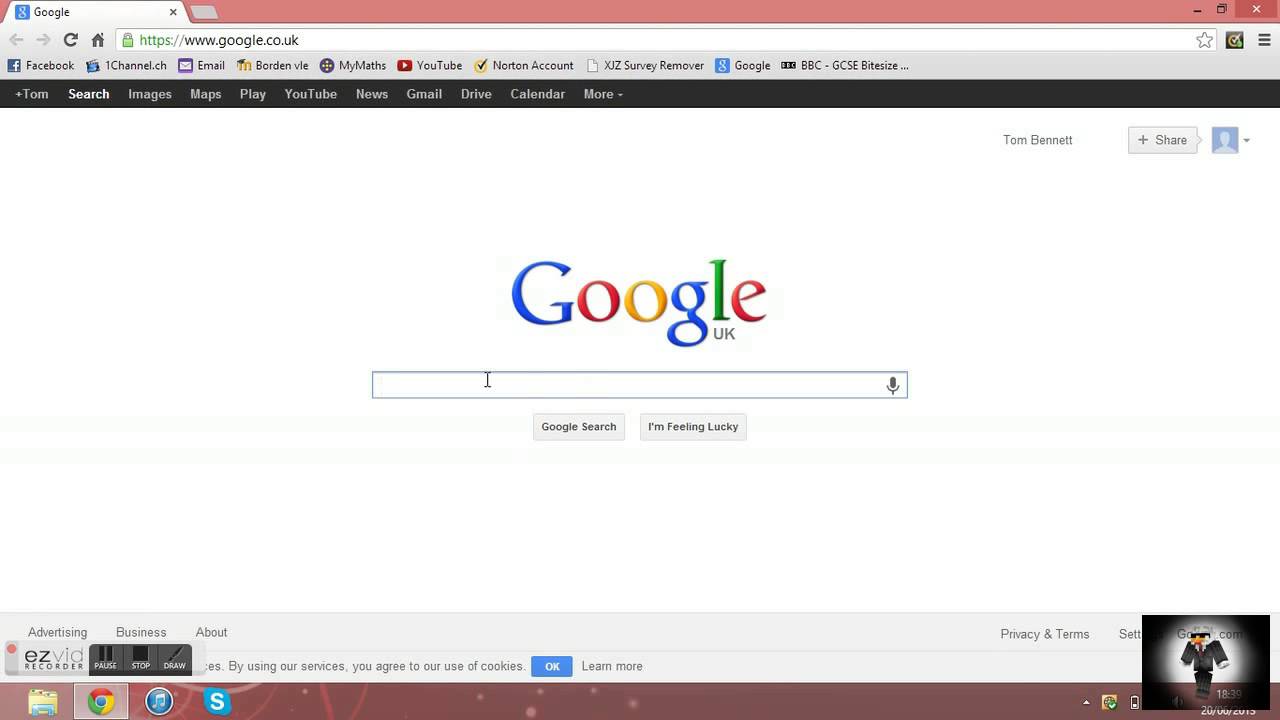Click the Chrome taskbar icon

(x=101, y=702)
